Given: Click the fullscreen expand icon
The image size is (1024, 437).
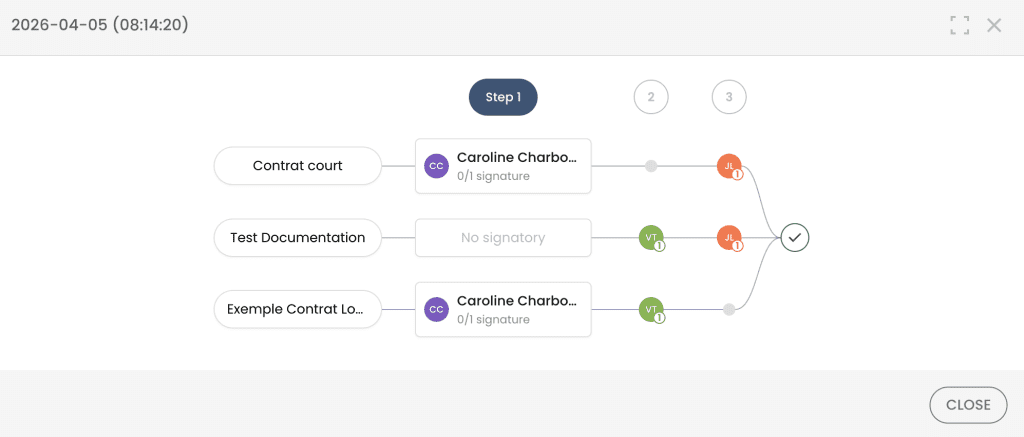Looking at the screenshot, I should (x=960, y=26).
